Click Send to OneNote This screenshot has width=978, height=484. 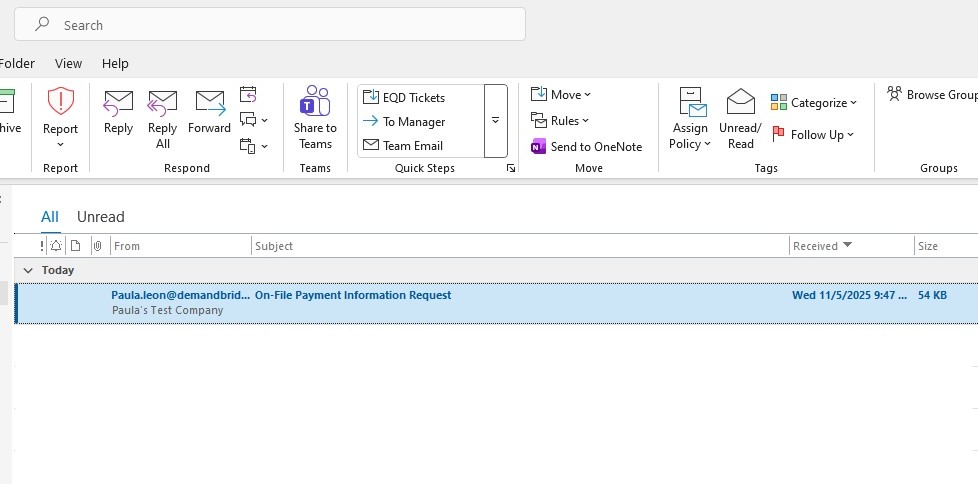[586, 147]
